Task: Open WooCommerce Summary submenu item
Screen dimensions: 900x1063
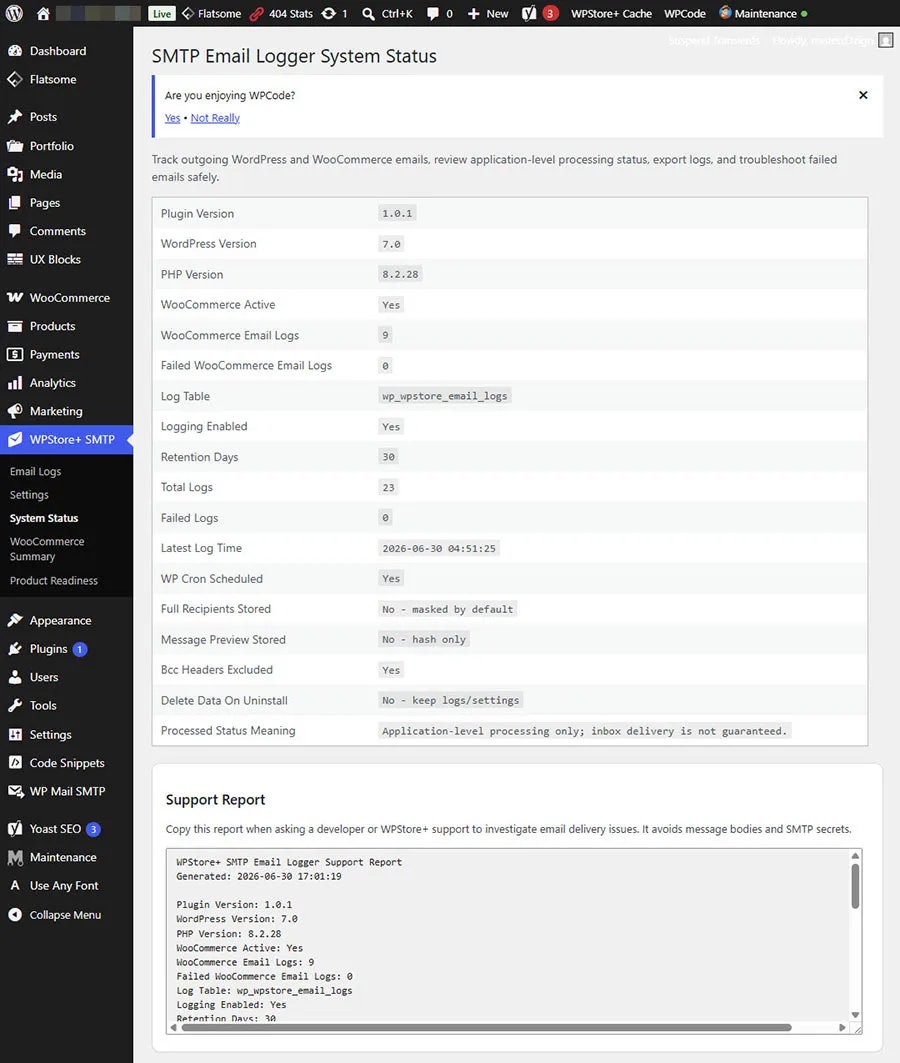Action: (x=47, y=549)
